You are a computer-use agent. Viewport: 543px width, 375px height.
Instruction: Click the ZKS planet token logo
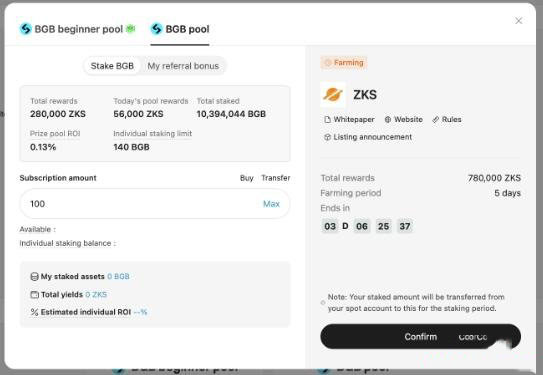[333, 94]
